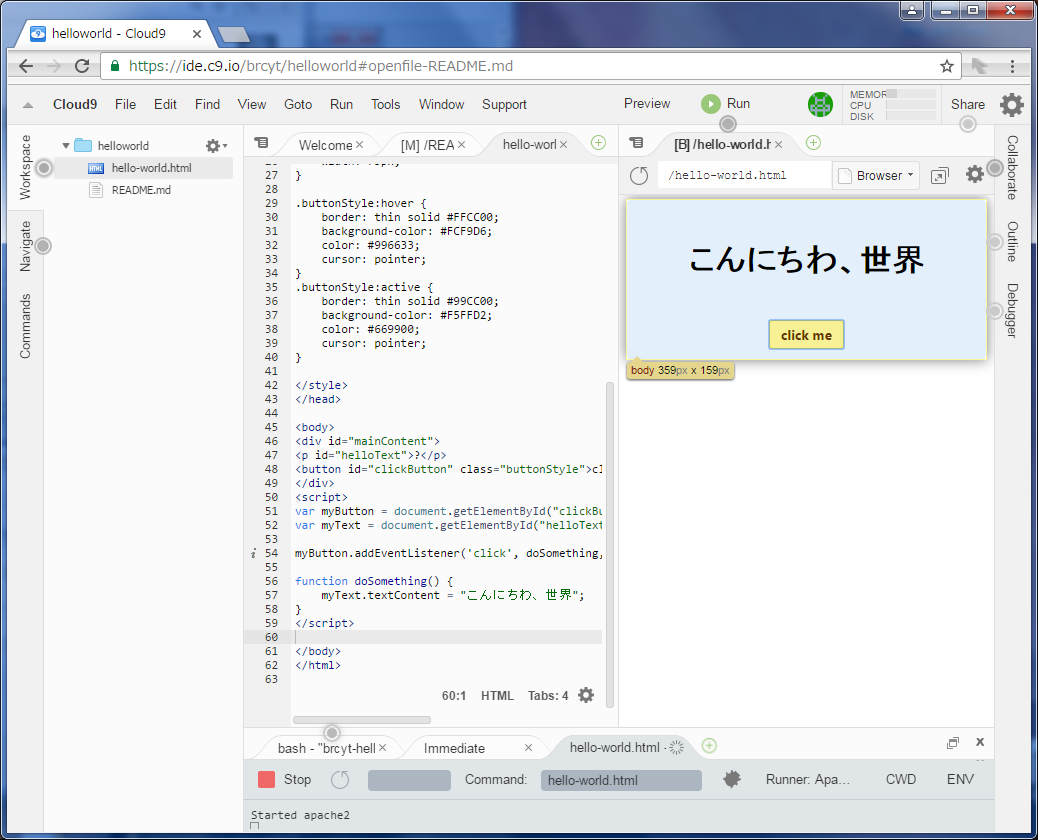The image size is (1038, 840).
Task: Switch to the Immediate tab
Action: [x=454, y=748]
